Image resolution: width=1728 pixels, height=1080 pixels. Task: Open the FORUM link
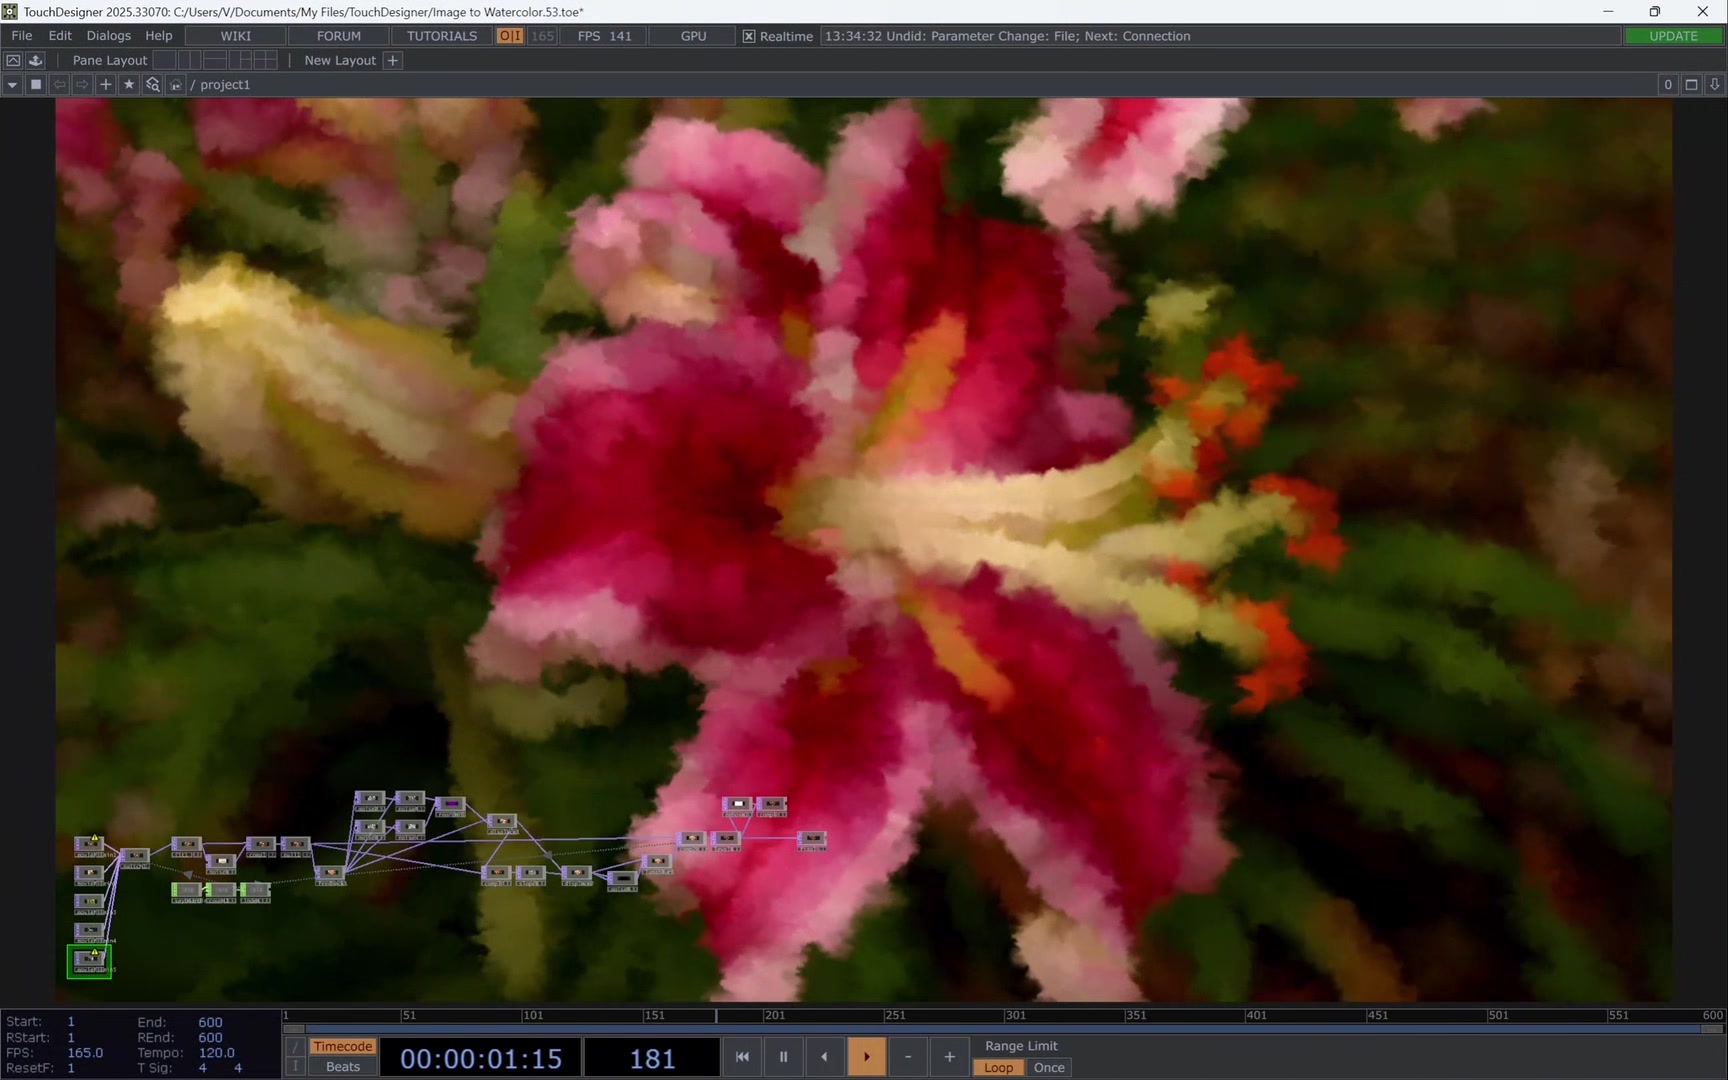339,36
